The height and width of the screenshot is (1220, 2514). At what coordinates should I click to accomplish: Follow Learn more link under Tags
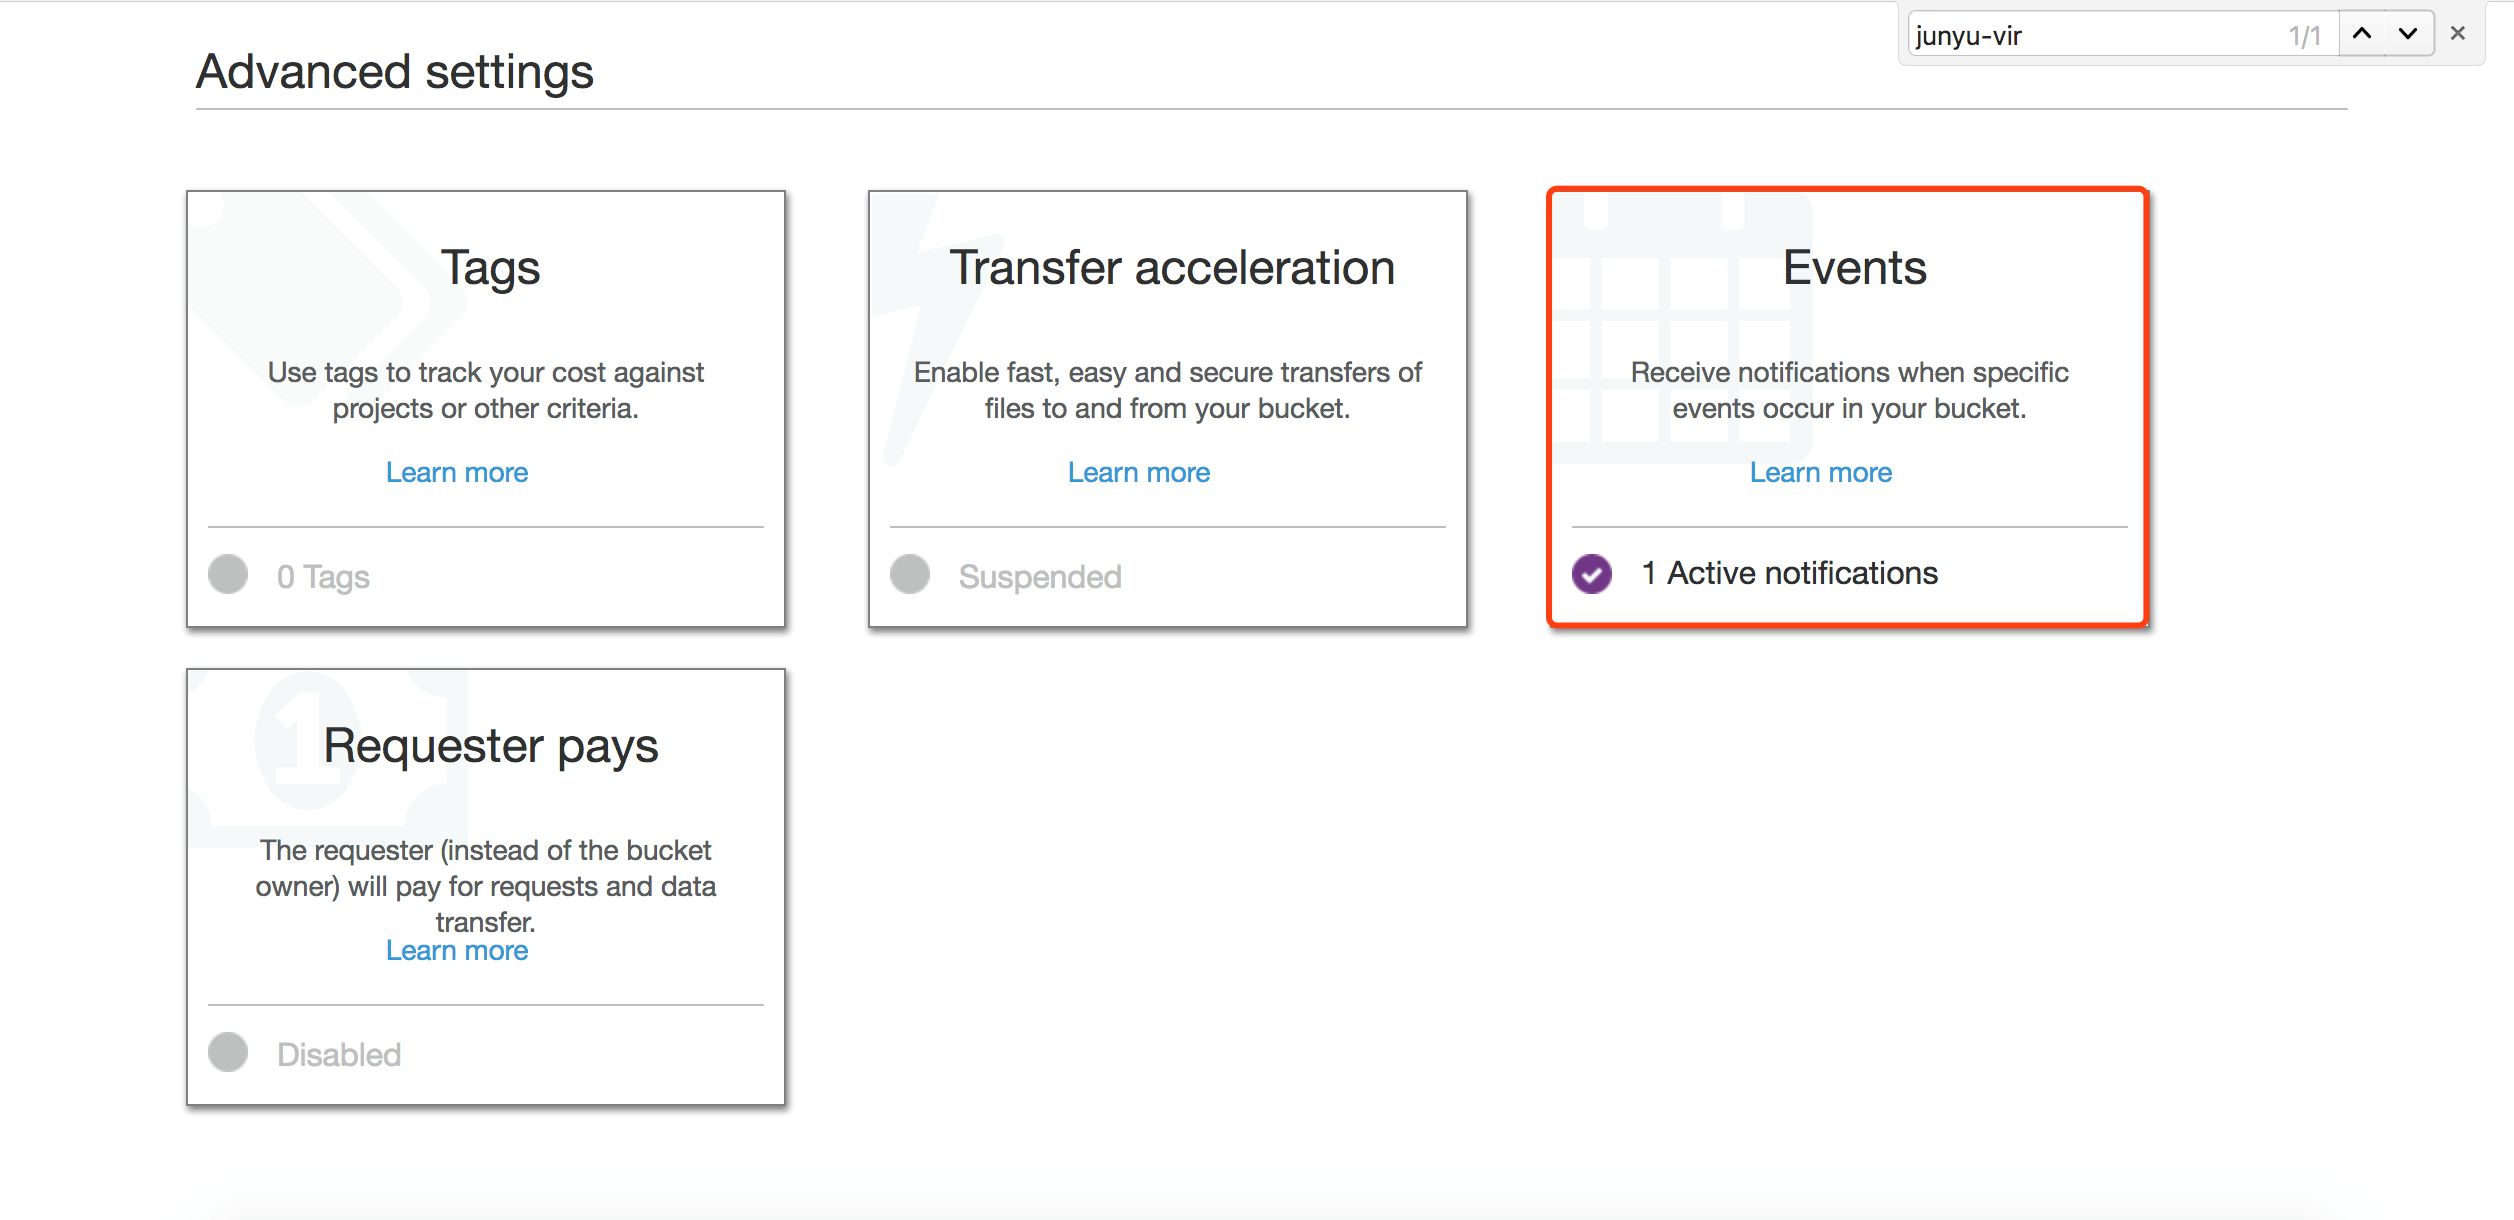pyautogui.click(x=457, y=472)
